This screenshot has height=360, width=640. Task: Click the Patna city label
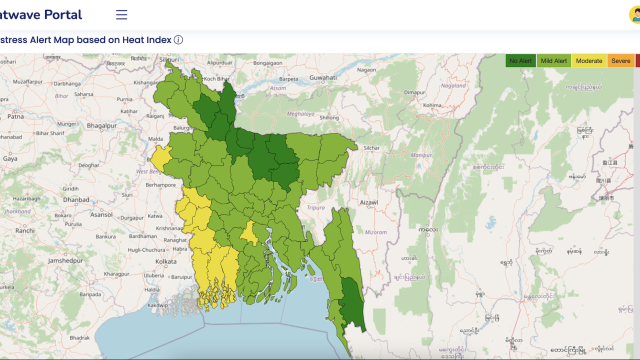click(16, 116)
